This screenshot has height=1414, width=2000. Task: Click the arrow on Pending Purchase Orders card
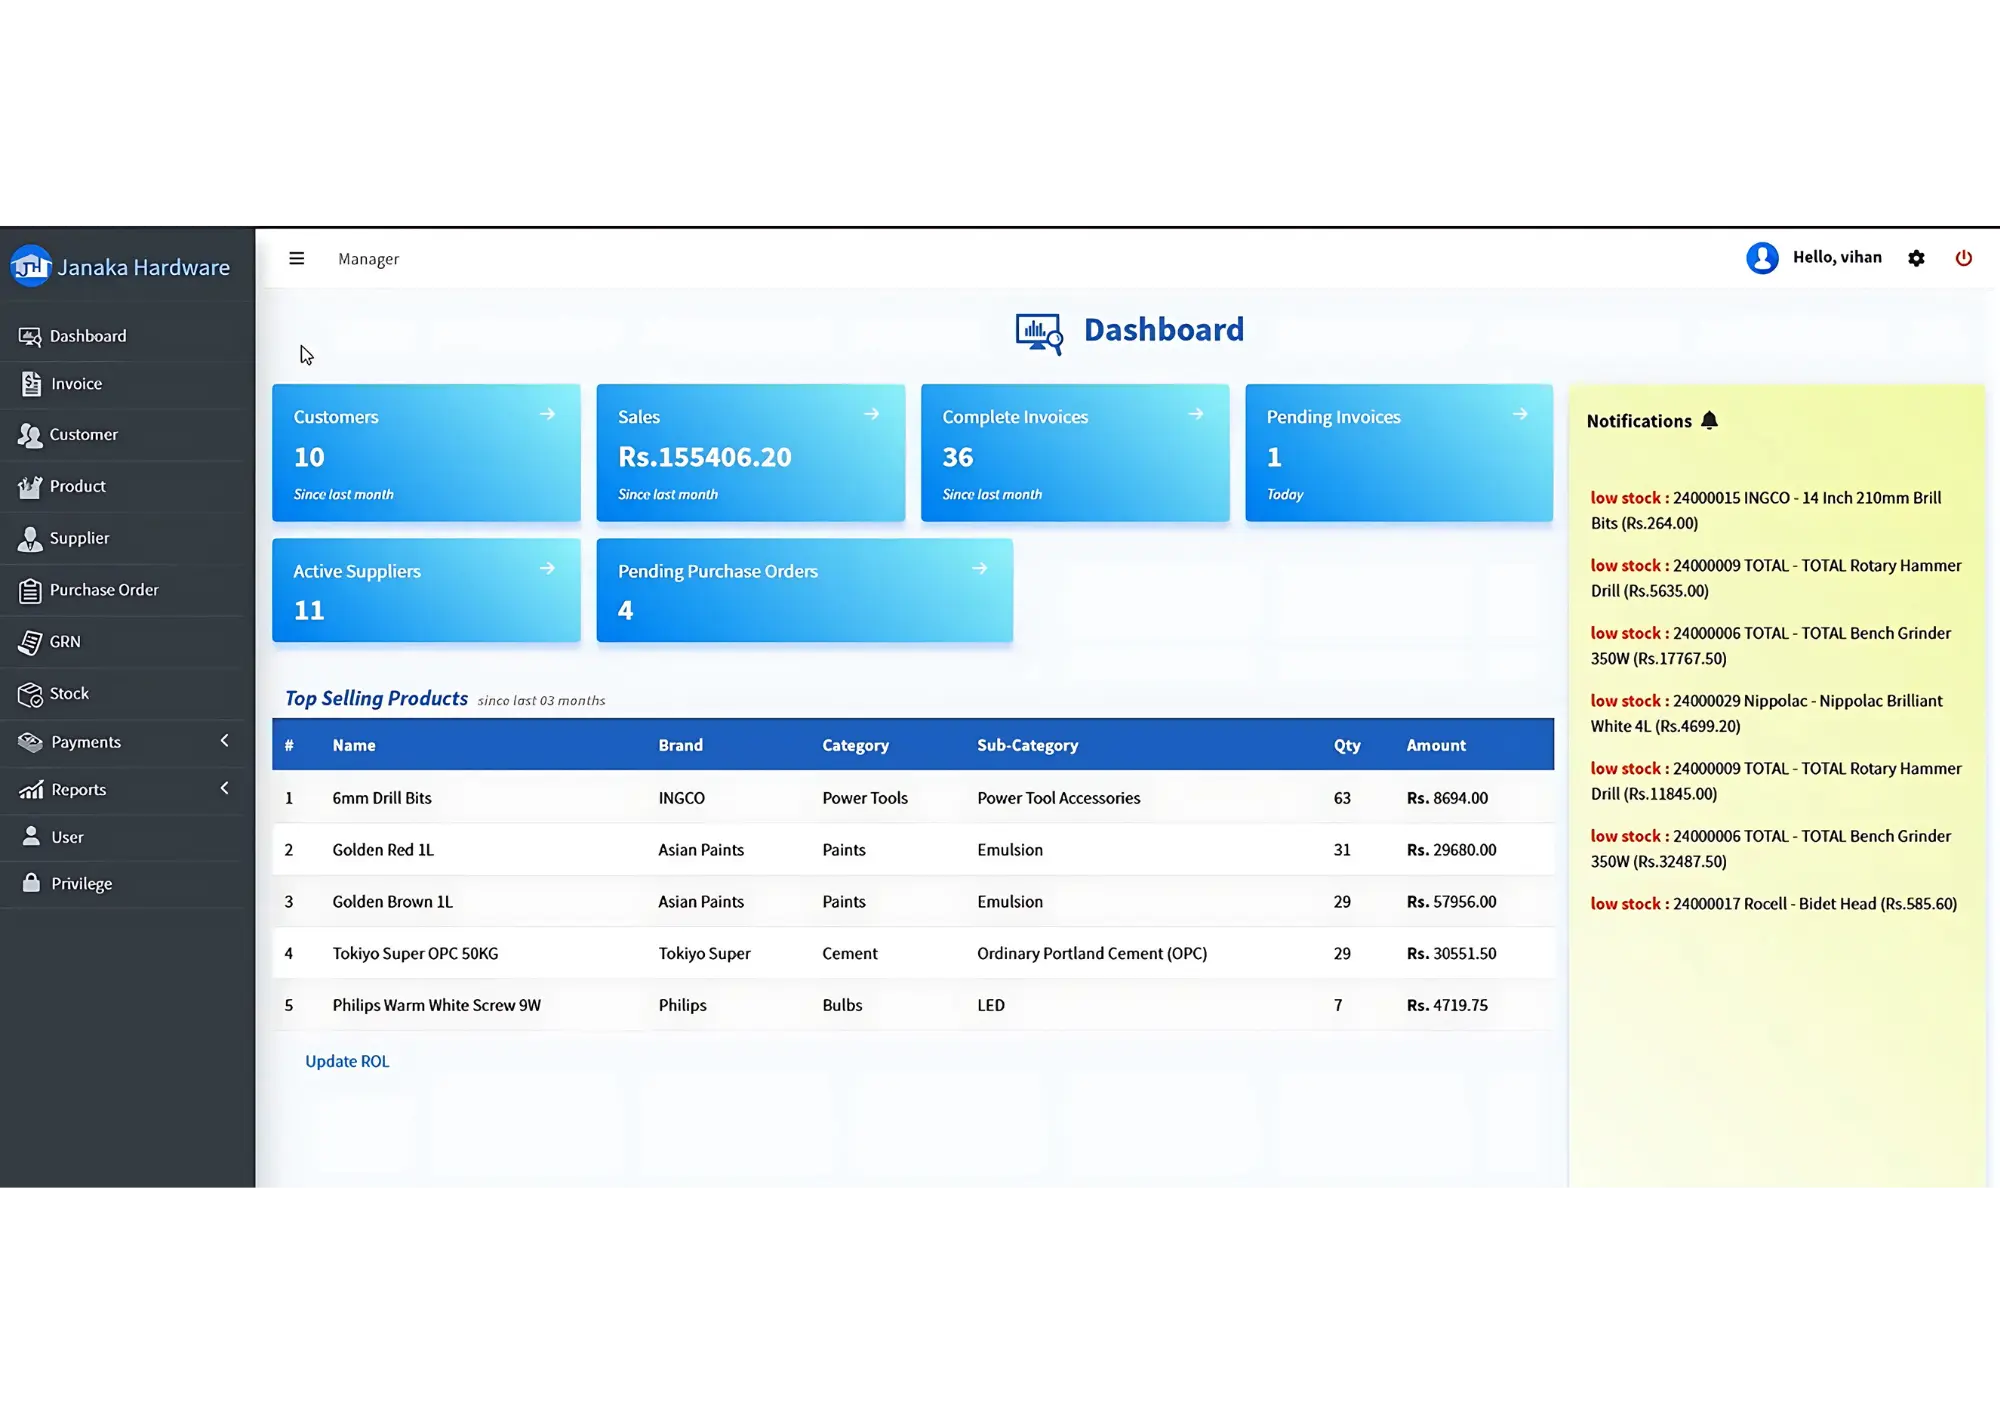click(x=980, y=568)
